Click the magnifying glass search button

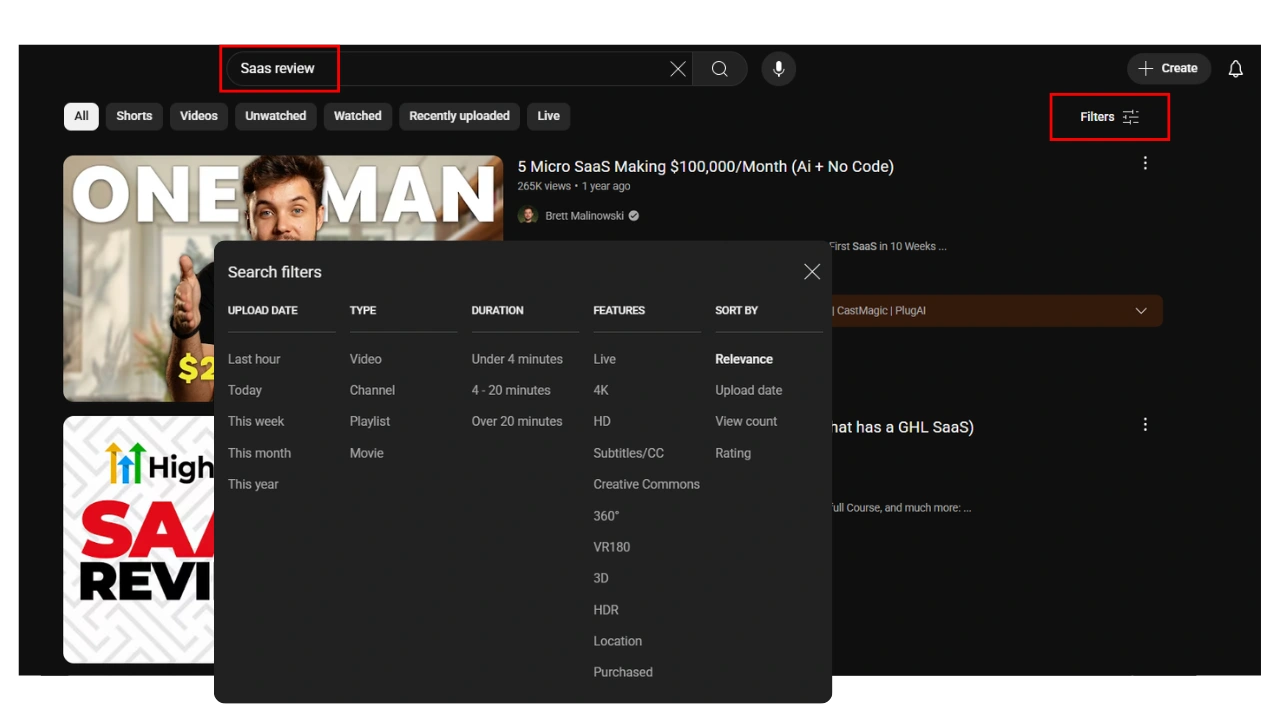(x=720, y=69)
